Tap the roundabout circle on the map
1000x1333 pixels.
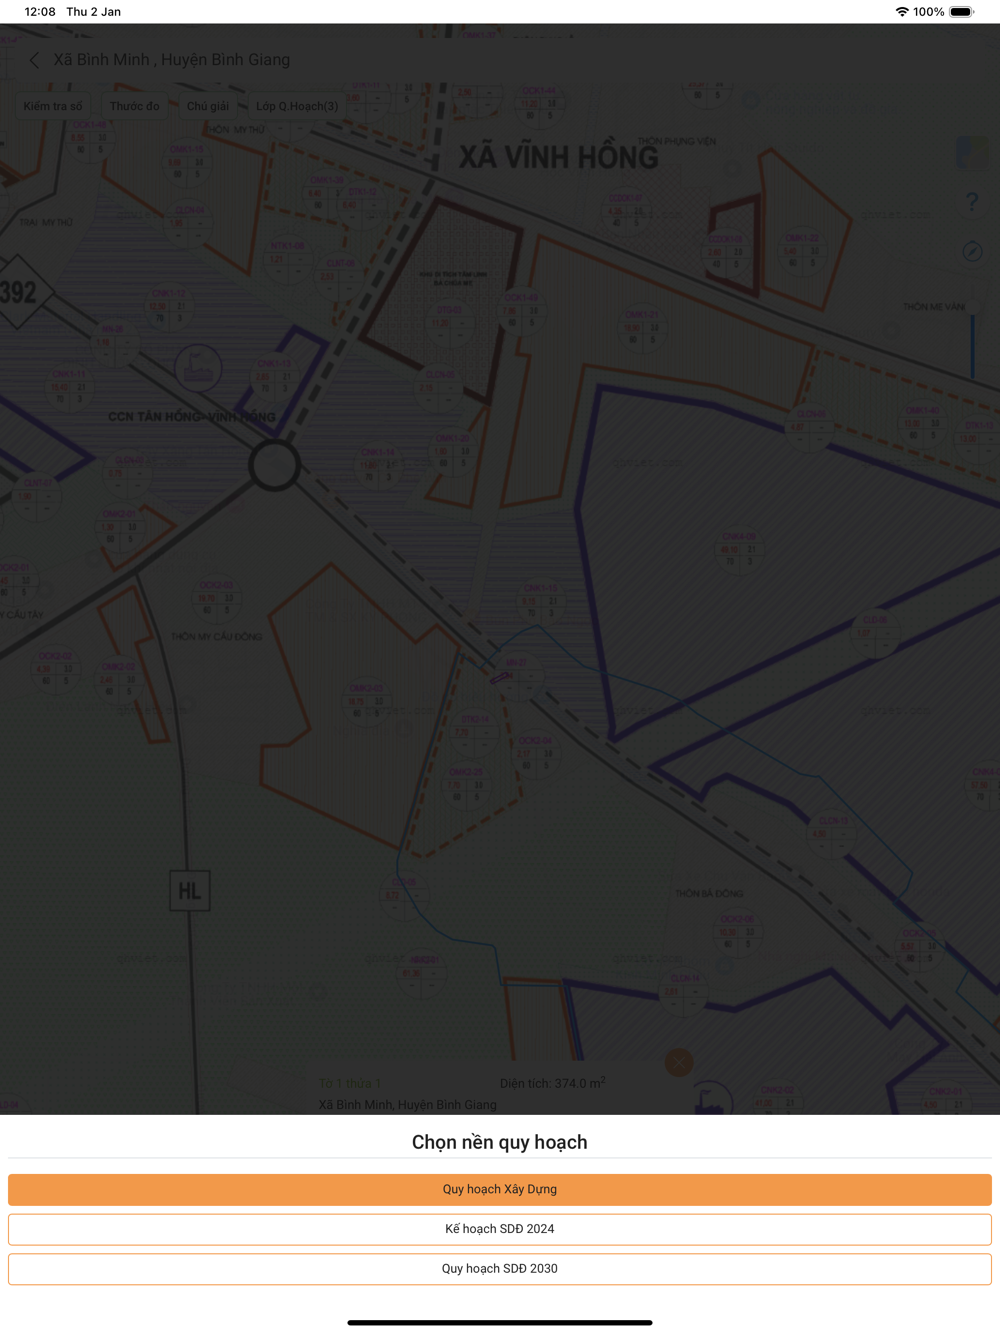[x=274, y=464]
